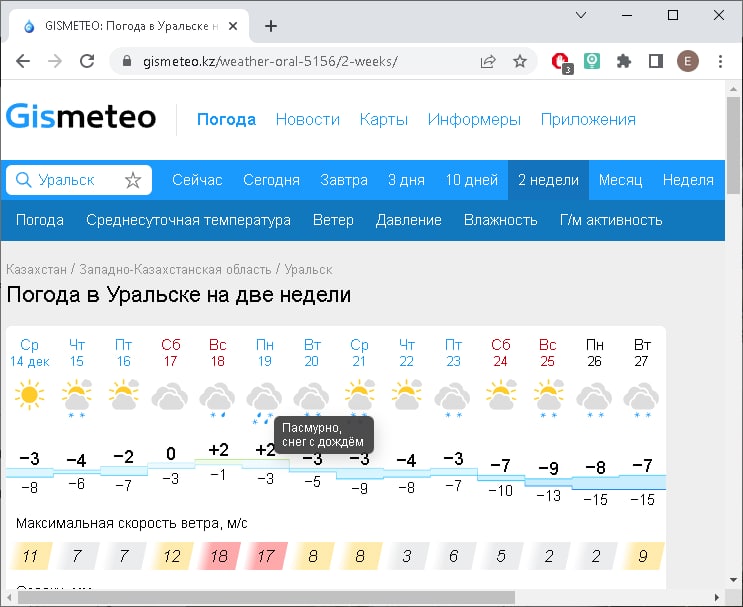View site info padlock icon
This screenshot has width=743, height=607.
[127, 61]
